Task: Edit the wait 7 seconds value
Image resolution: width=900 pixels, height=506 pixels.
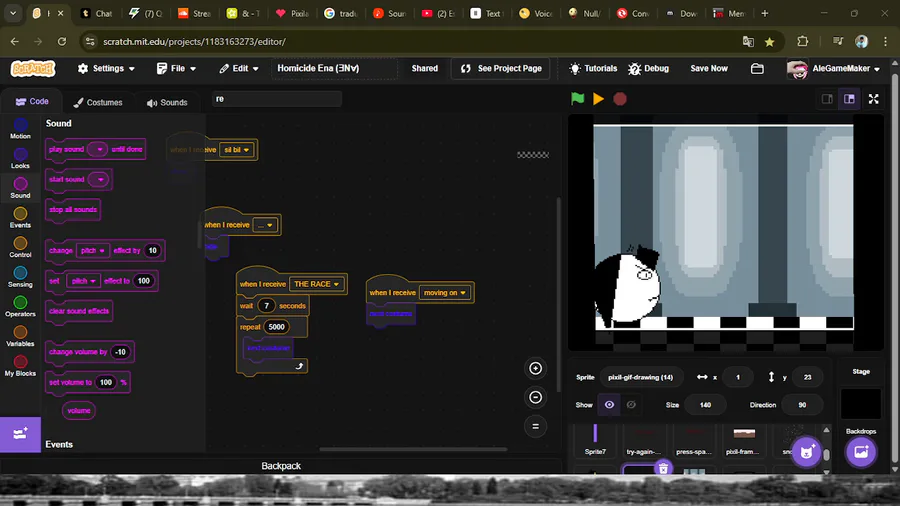Action: 266,306
